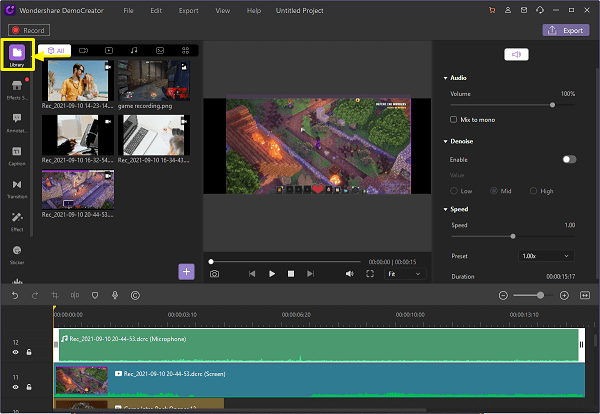Select the All media tab

(56, 49)
